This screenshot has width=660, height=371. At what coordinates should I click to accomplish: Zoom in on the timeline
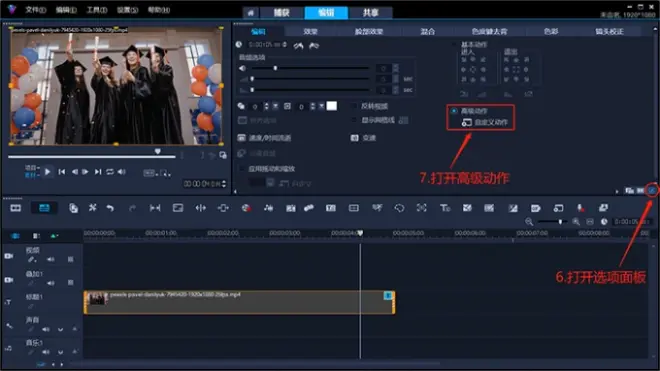pos(575,222)
